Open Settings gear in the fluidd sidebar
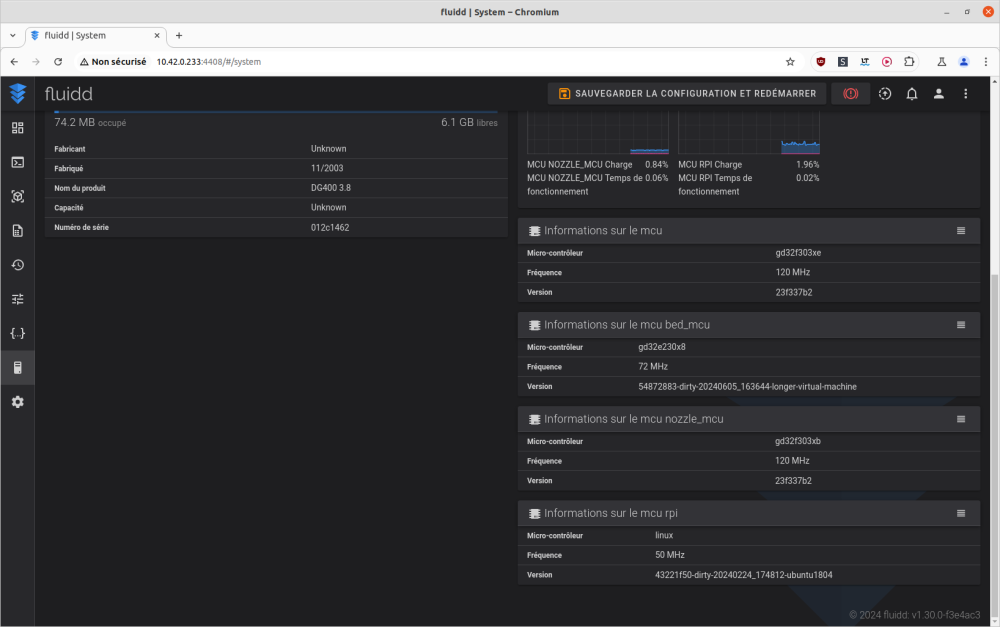This screenshot has height=627, width=1000. coord(17,402)
